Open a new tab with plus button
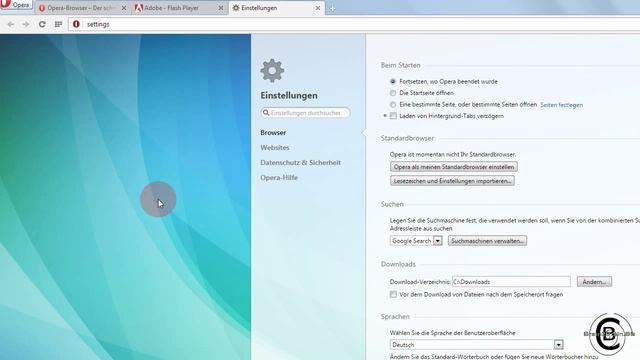 (x=333, y=9)
